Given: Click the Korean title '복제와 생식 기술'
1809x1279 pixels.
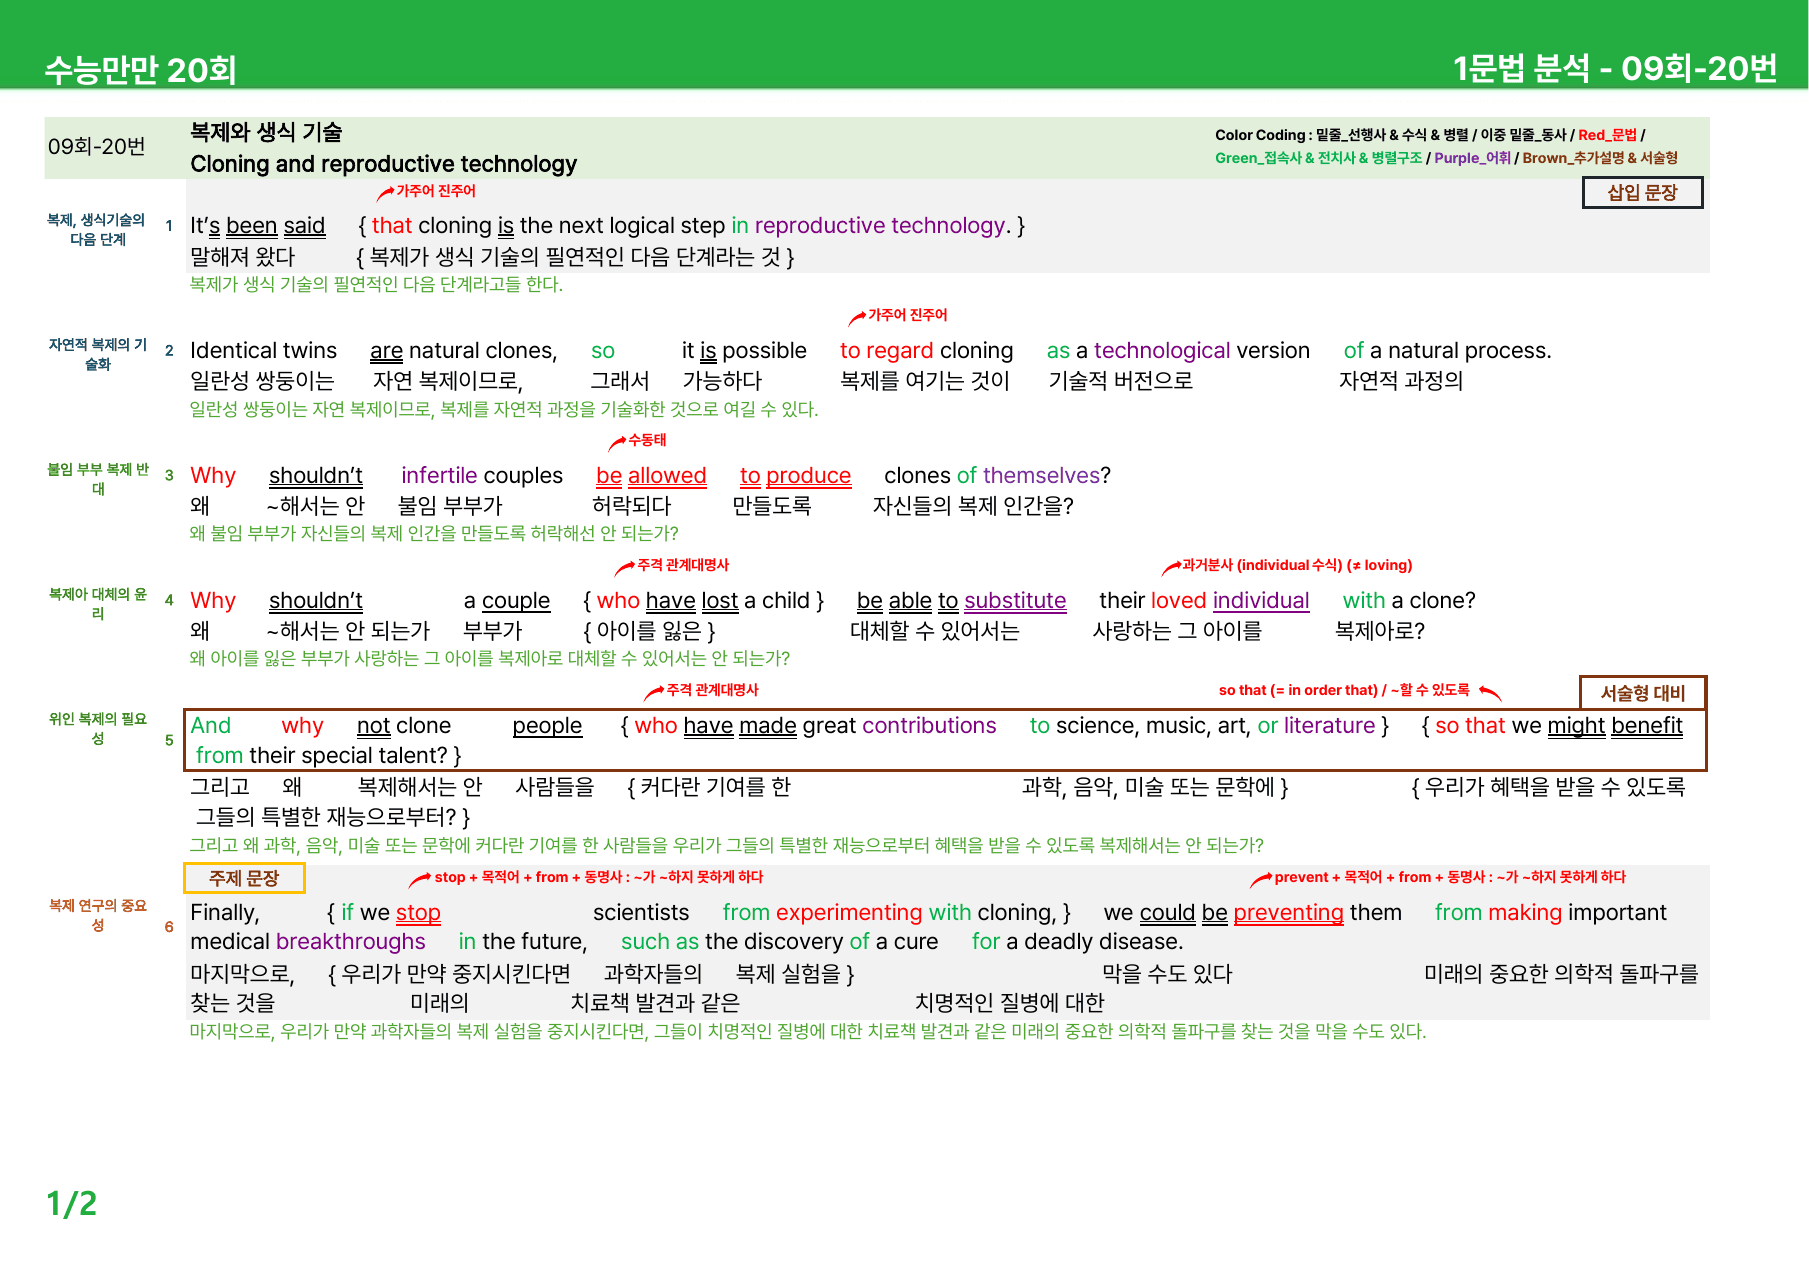Looking at the screenshot, I should (x=266, y=132).
